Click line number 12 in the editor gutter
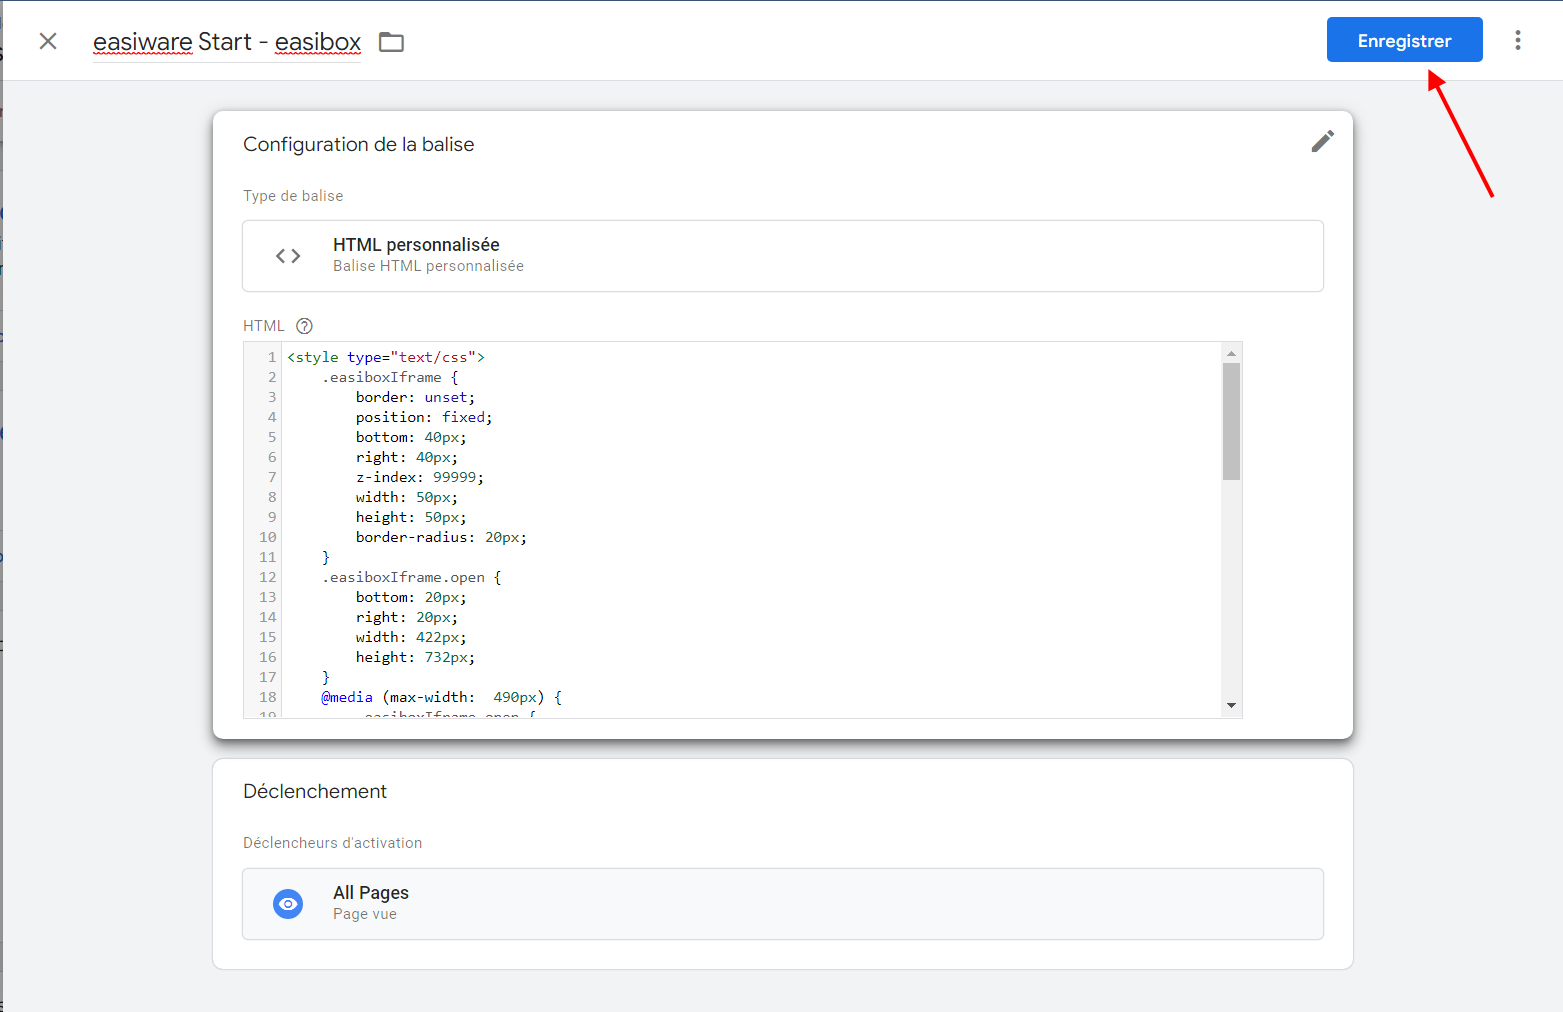Image resolution: width=1563 pixels, height=1012 pixels. [267, 577]
